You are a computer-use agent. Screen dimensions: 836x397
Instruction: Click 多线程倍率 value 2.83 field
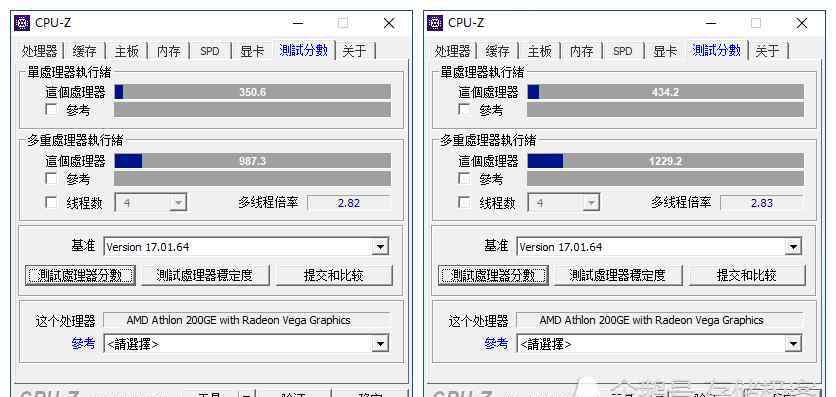pyautogui.click(x=762, y=203)
